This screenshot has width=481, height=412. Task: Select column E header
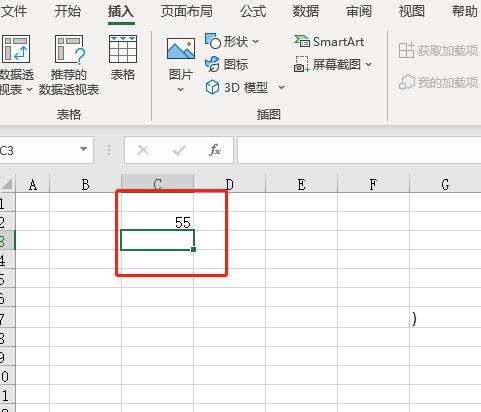(x=301, y=184)
